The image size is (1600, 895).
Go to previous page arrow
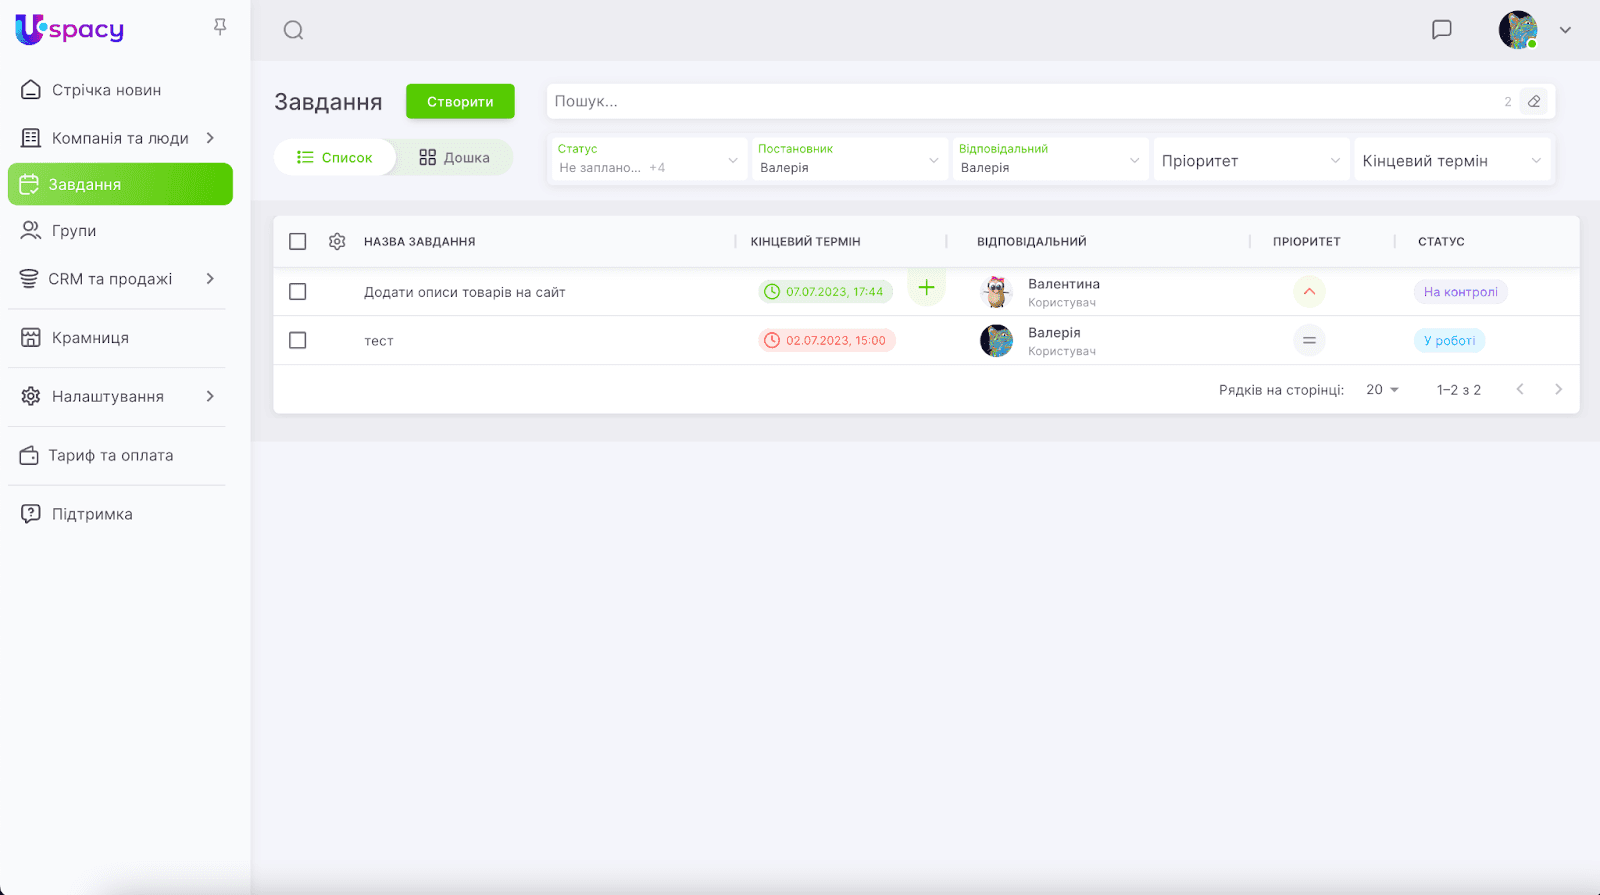click(x=1520, y=390)
